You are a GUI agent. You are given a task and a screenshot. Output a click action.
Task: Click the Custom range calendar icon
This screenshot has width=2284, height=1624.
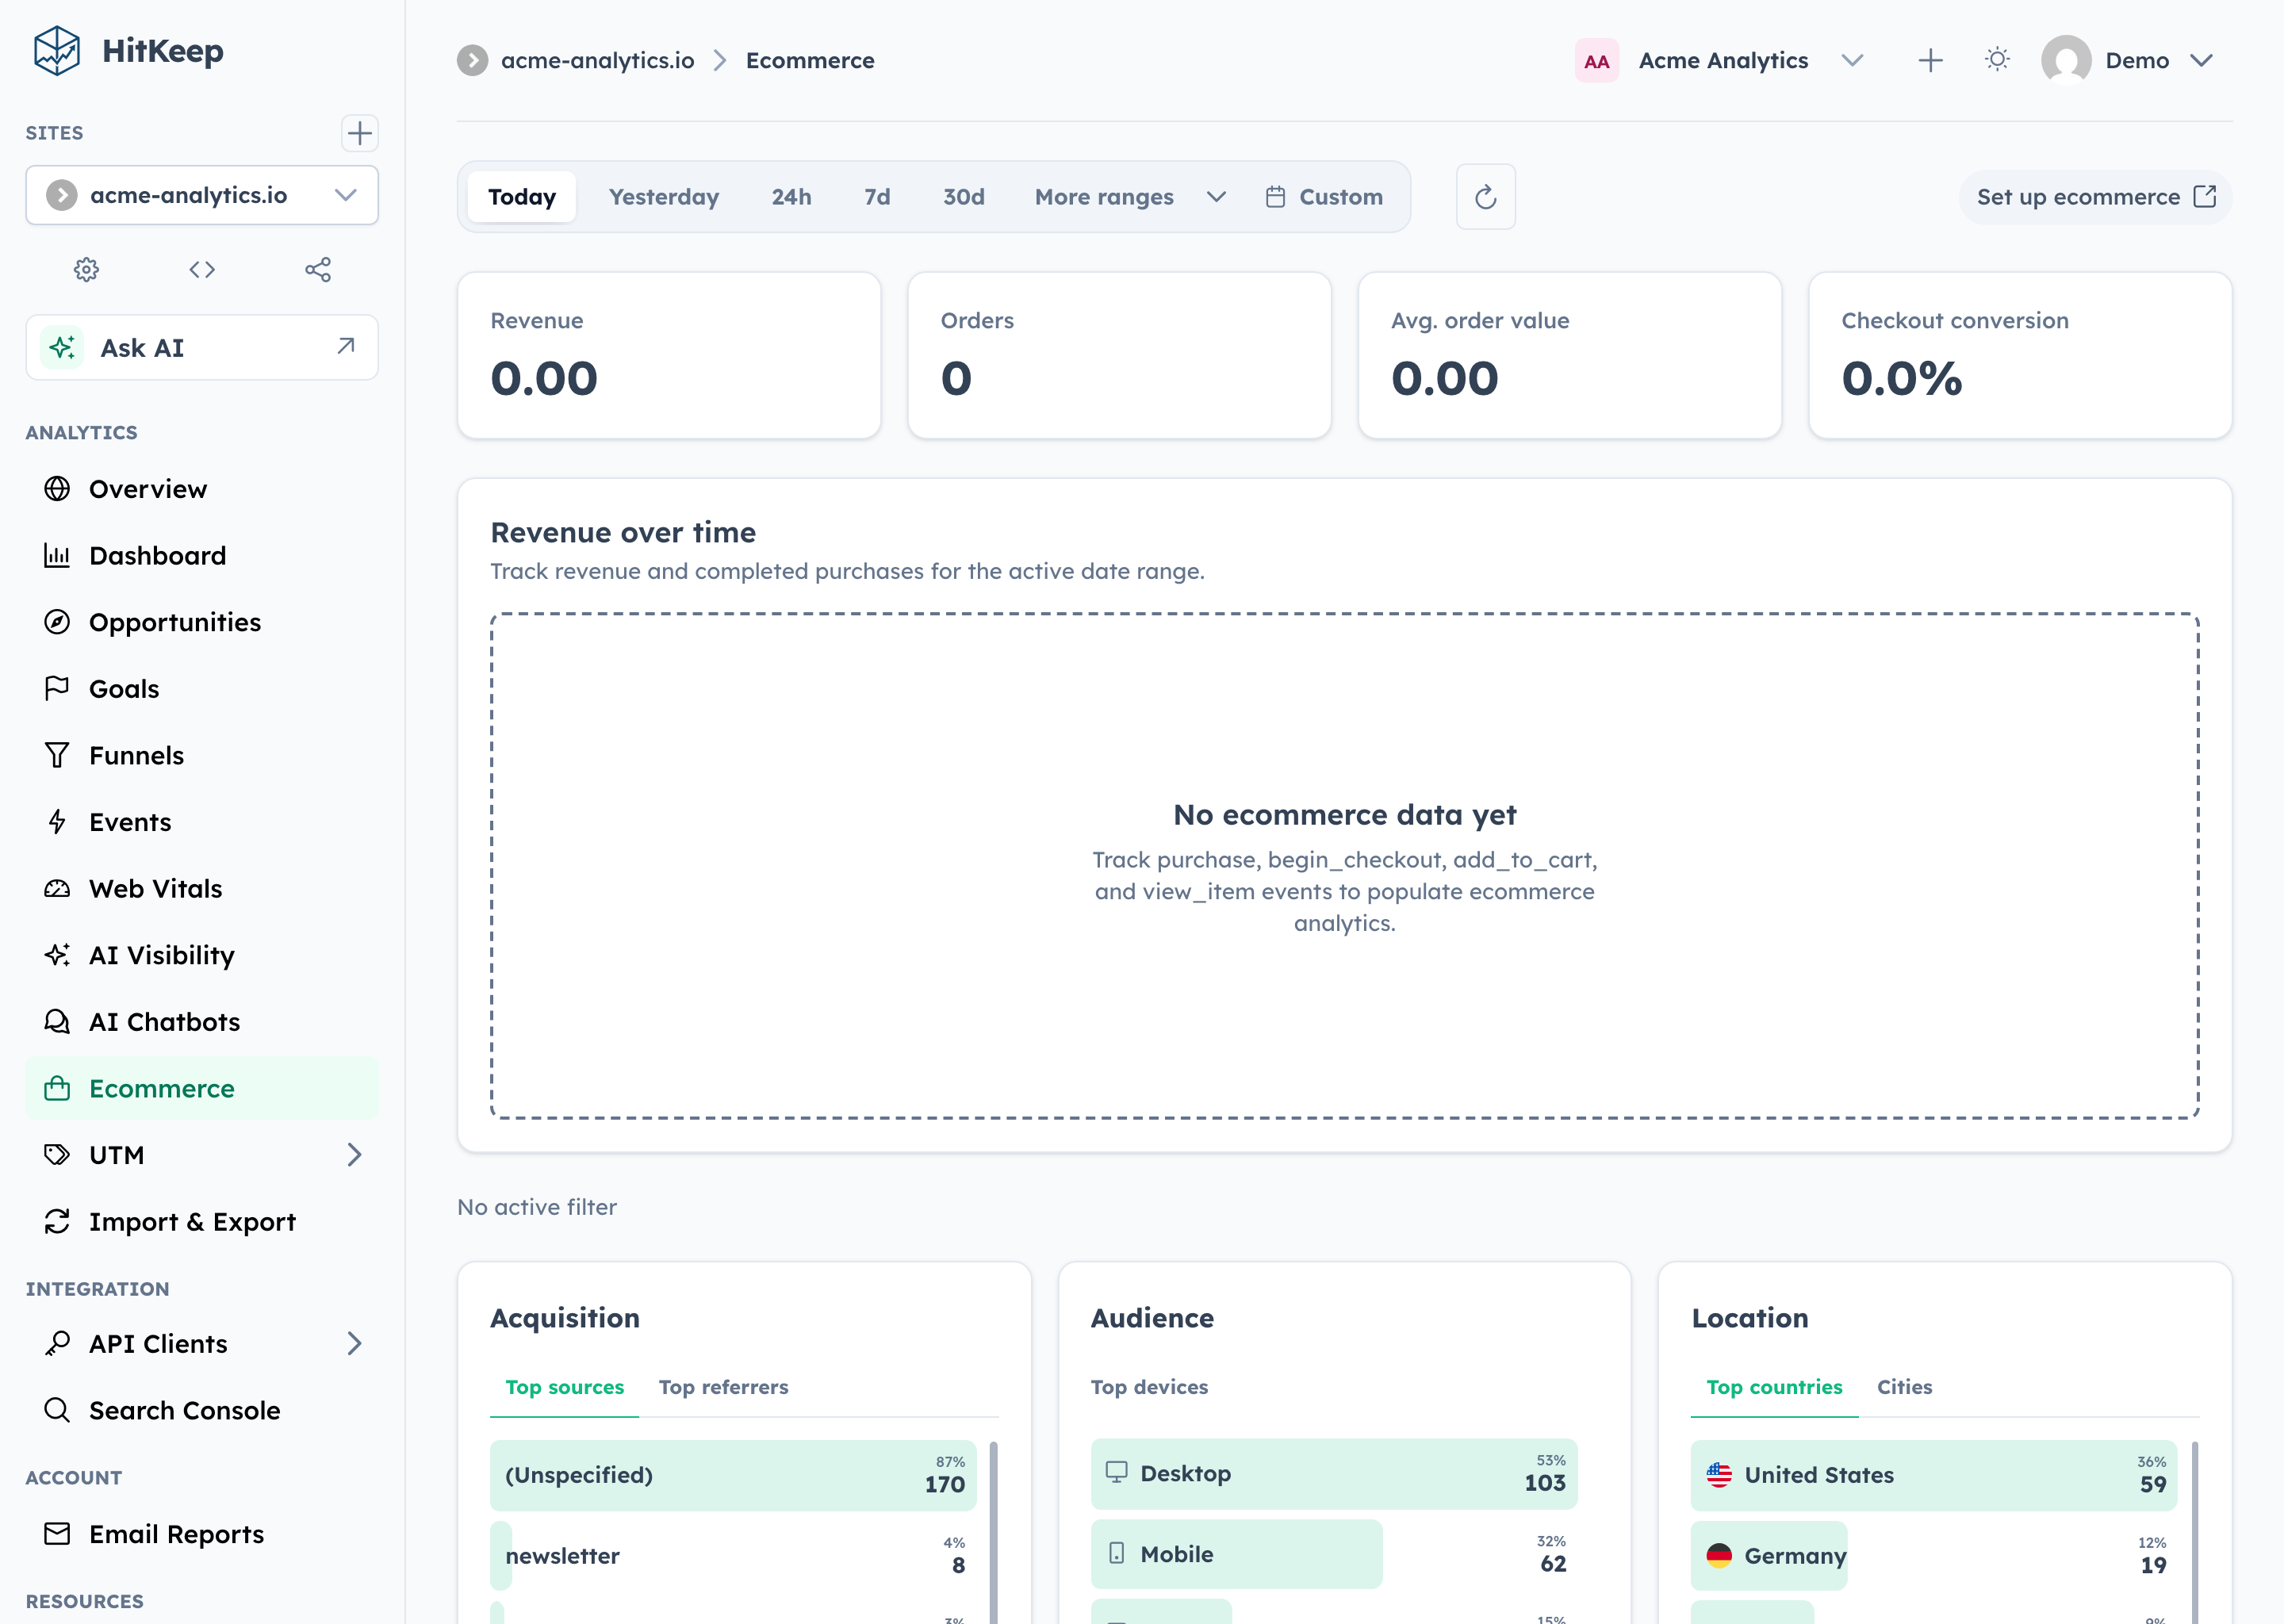1275,197
